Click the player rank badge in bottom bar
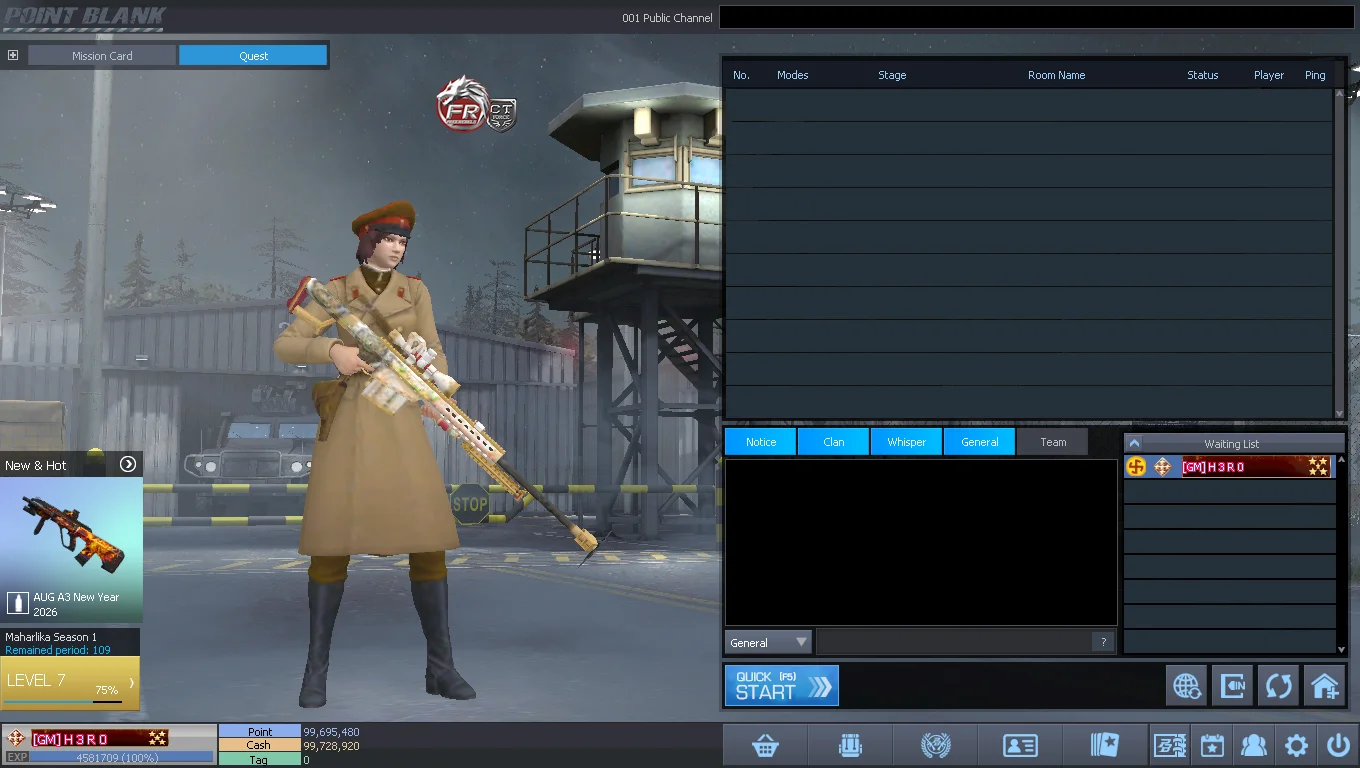Viewport: 1360px width, 768px height. coord(15,738)
